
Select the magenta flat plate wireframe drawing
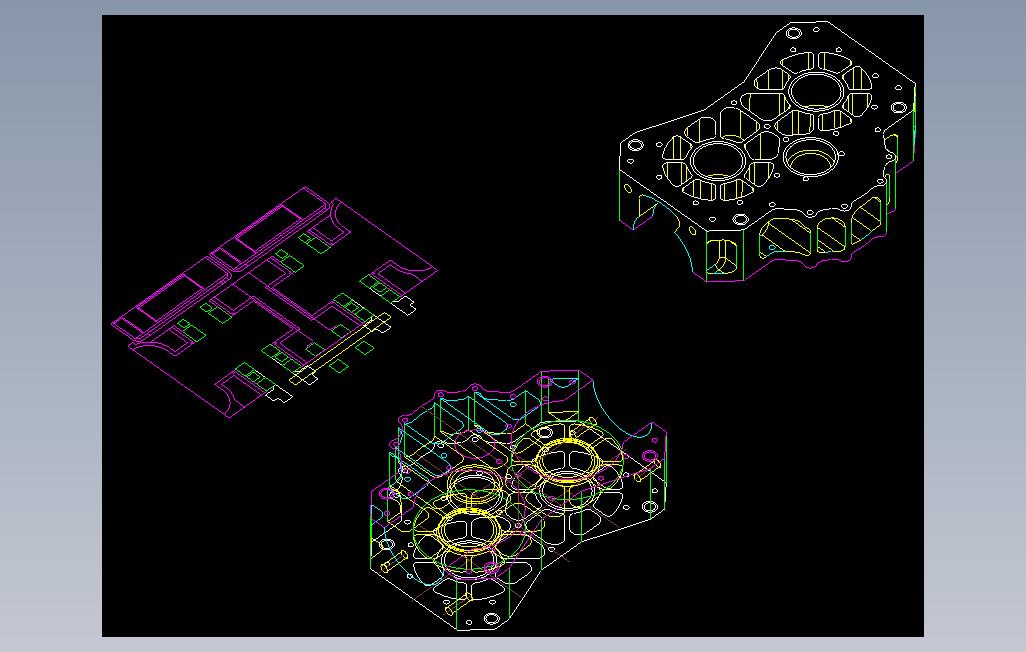click(274, 302)
